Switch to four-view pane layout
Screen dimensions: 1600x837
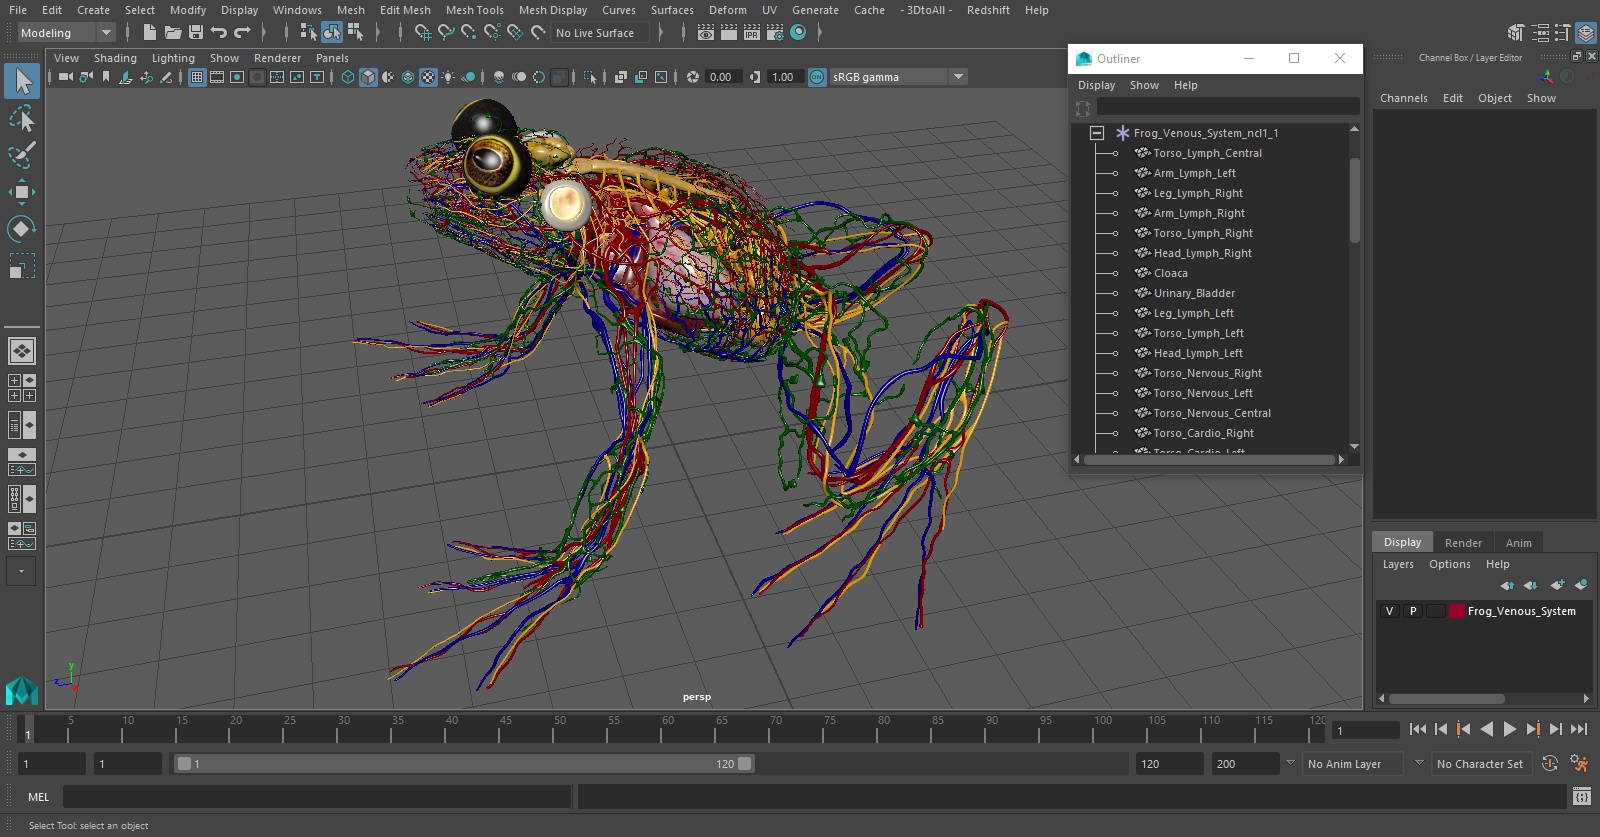click(x=22, y=388)
